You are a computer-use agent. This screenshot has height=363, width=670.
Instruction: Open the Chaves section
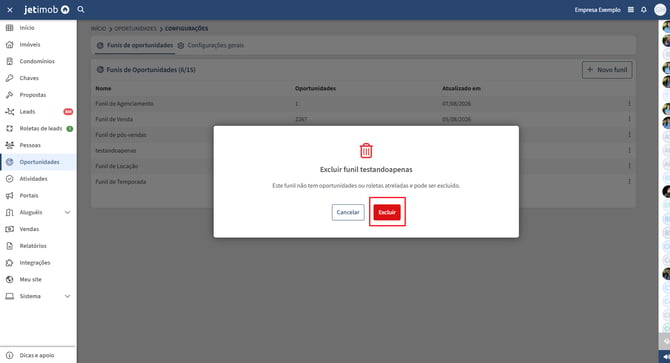coord(29,78)
